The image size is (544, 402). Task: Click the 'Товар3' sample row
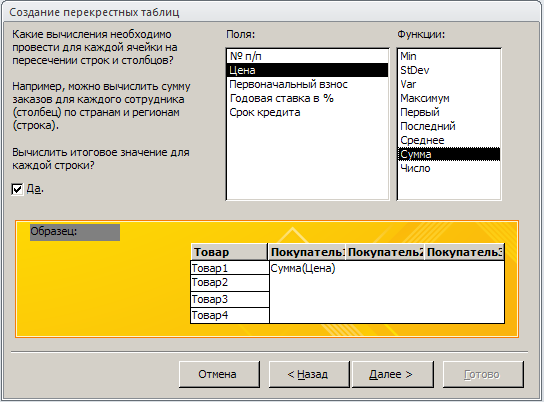coord(230,299)
